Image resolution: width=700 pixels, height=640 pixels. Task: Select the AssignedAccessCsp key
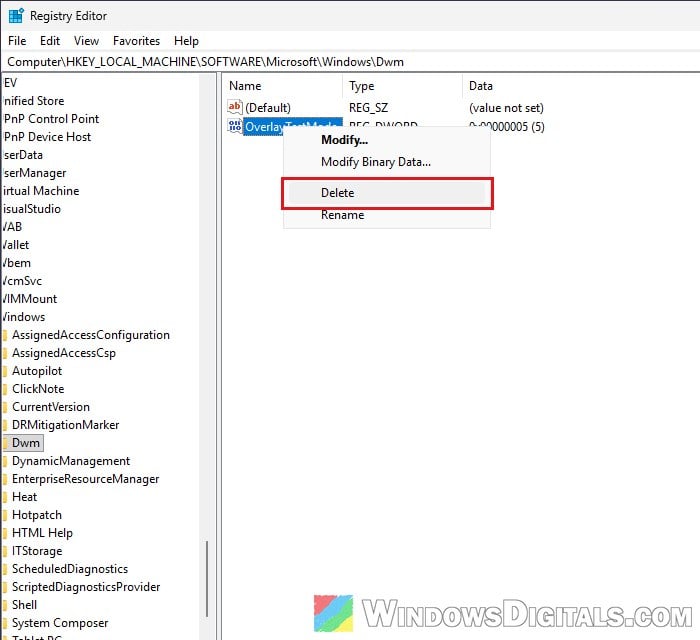coord(64,353)
